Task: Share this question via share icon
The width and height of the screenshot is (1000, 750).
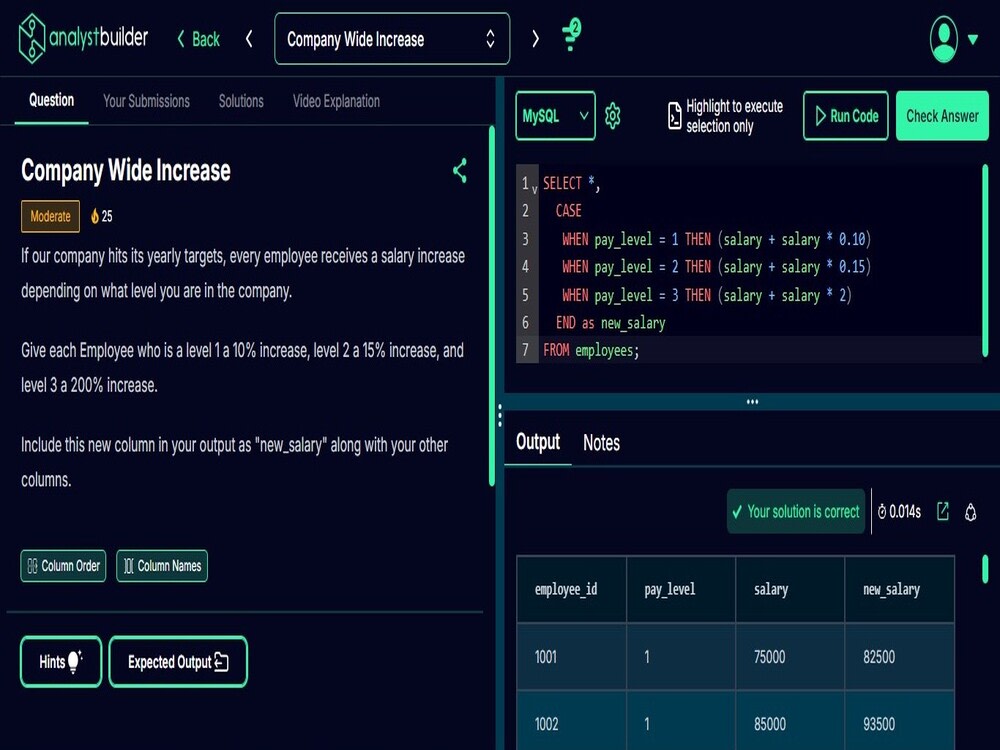Action: 460,171
